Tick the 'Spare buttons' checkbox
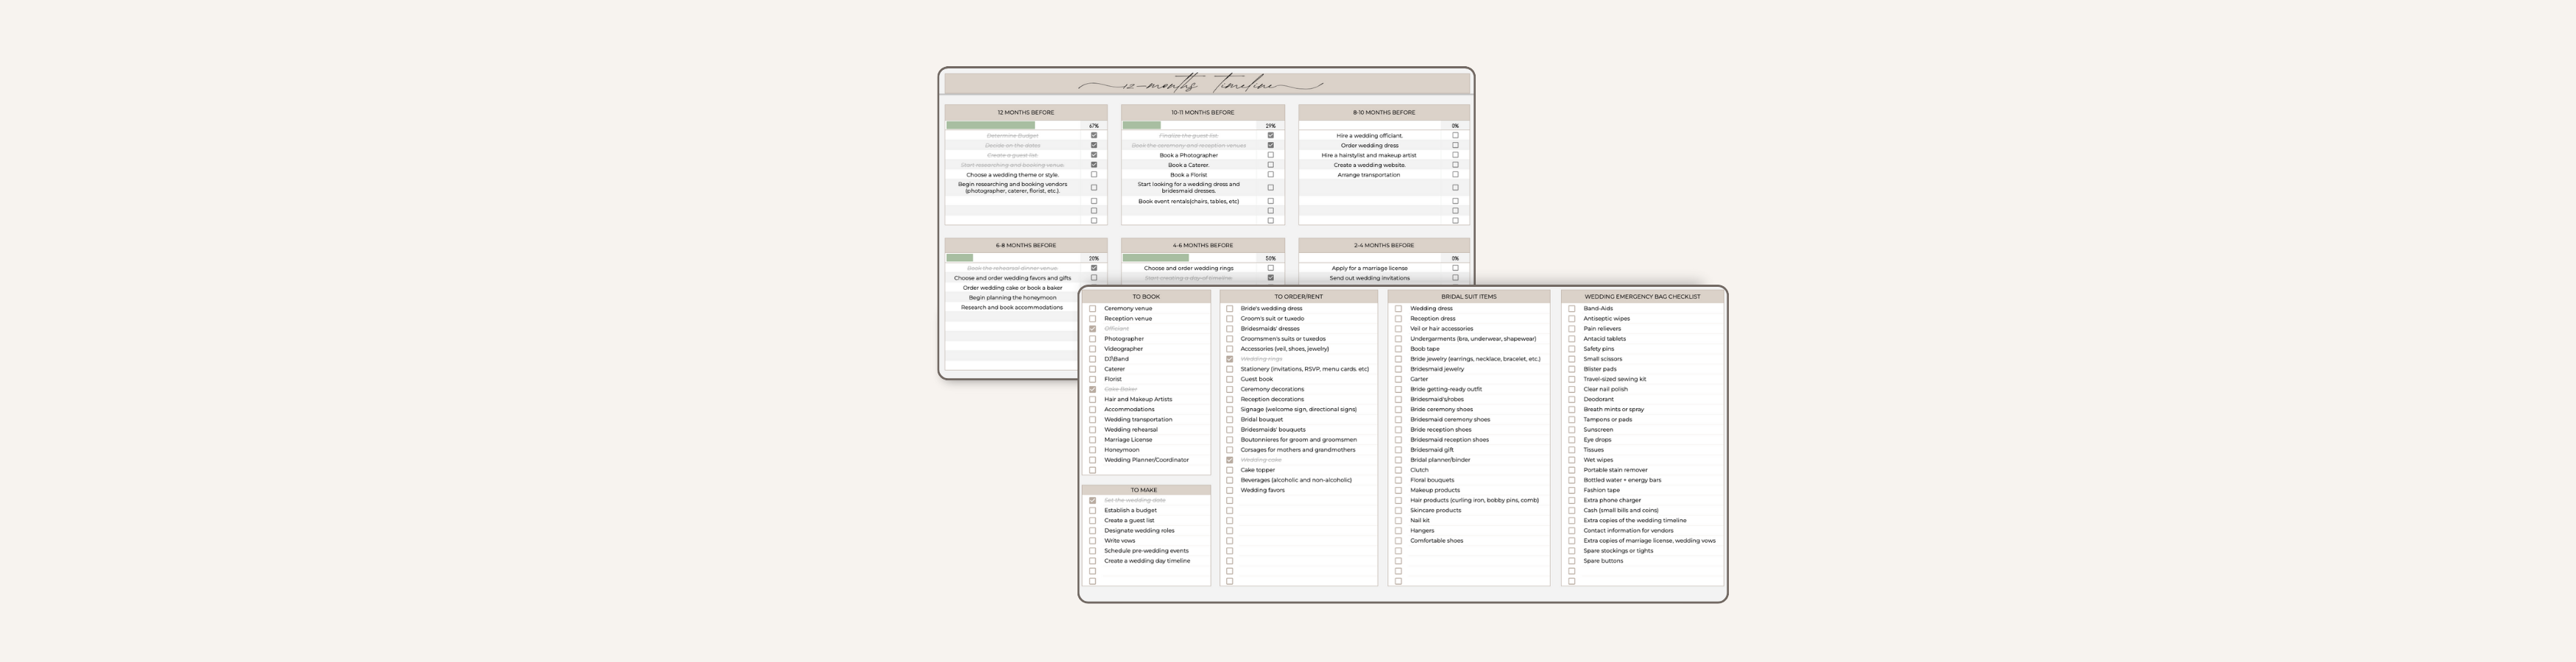The height and width of the screenshot is (662, 2576). coord(1572,561)
